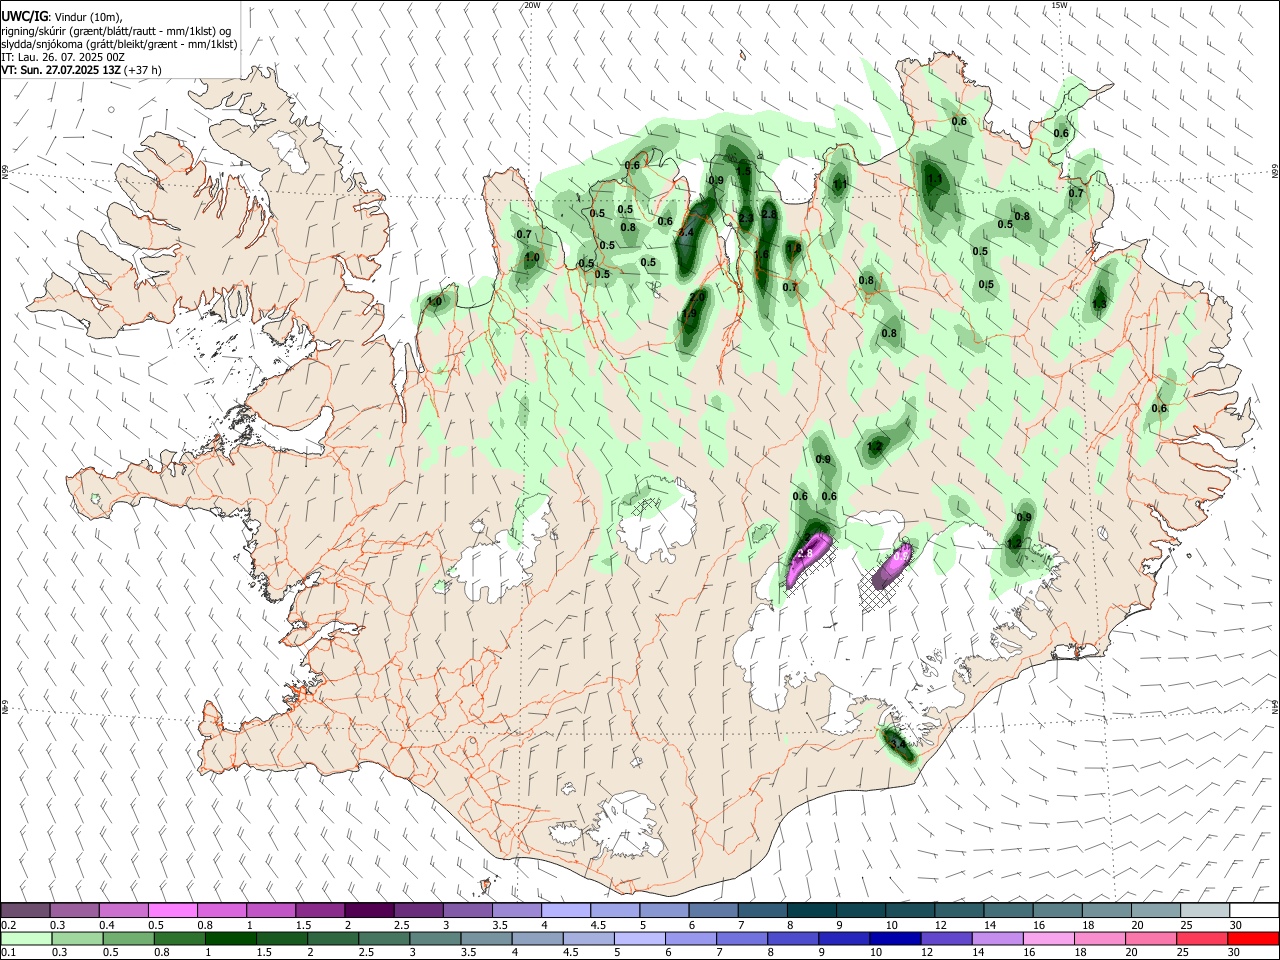Screen dimensions: 1280x960
Task: Select bright magenta swatch between 0.5 and 0.8, upper scale
Action: (x=172, y=911)
